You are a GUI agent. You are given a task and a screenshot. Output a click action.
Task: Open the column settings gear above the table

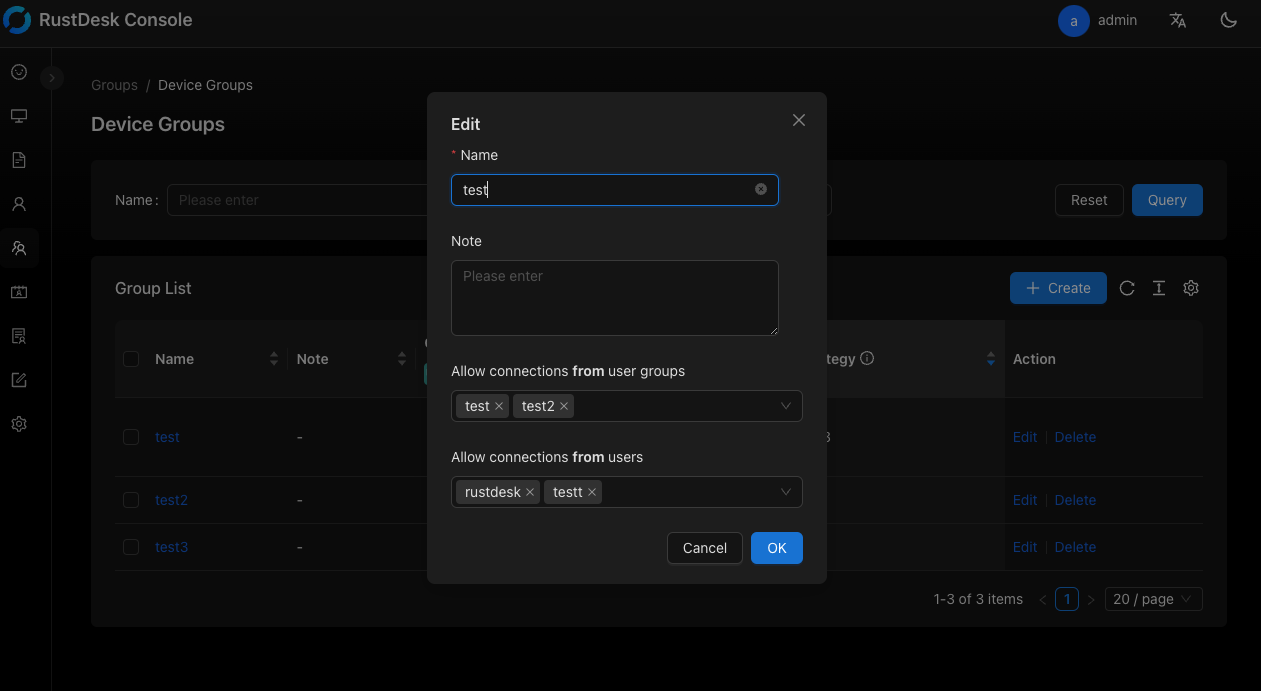coord(1191,288)
